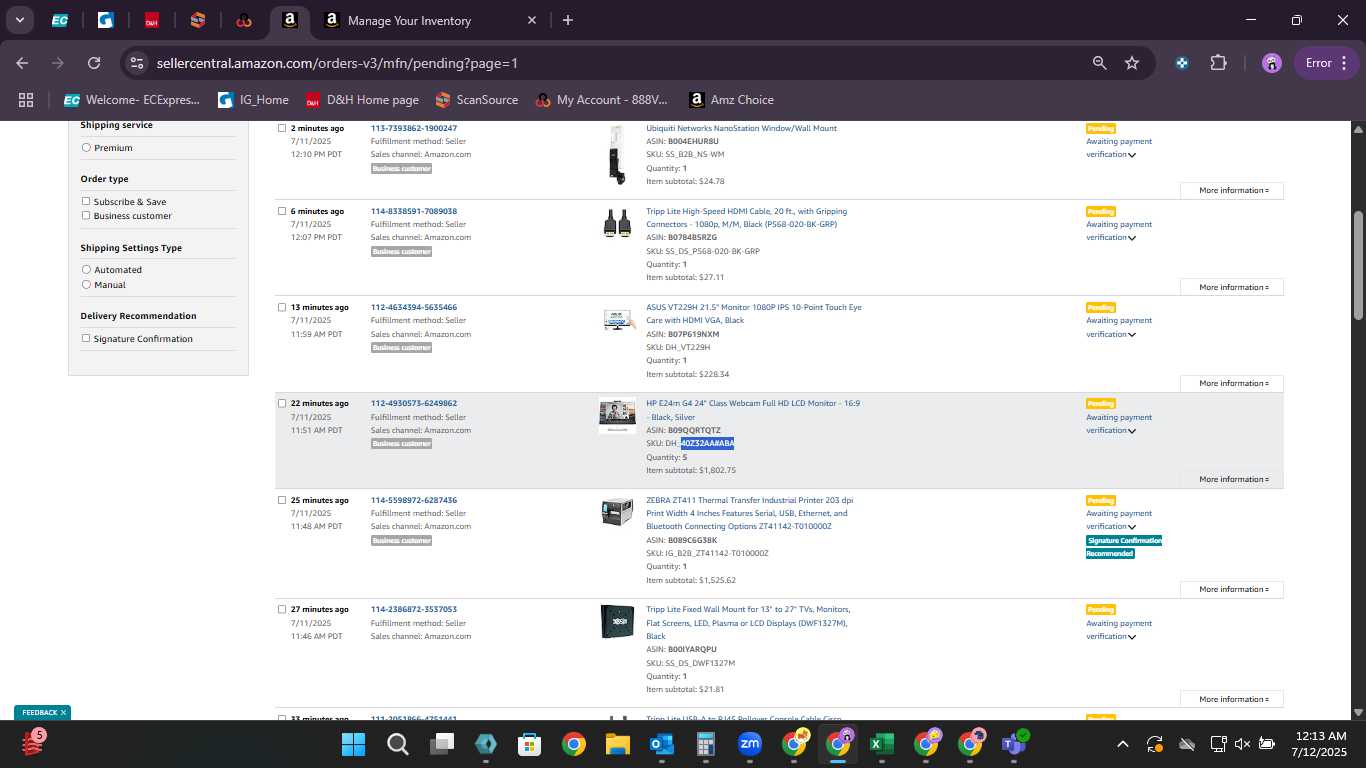Click the Tripp Lite HDMI cable thumbnail

[x=617, y=223]
